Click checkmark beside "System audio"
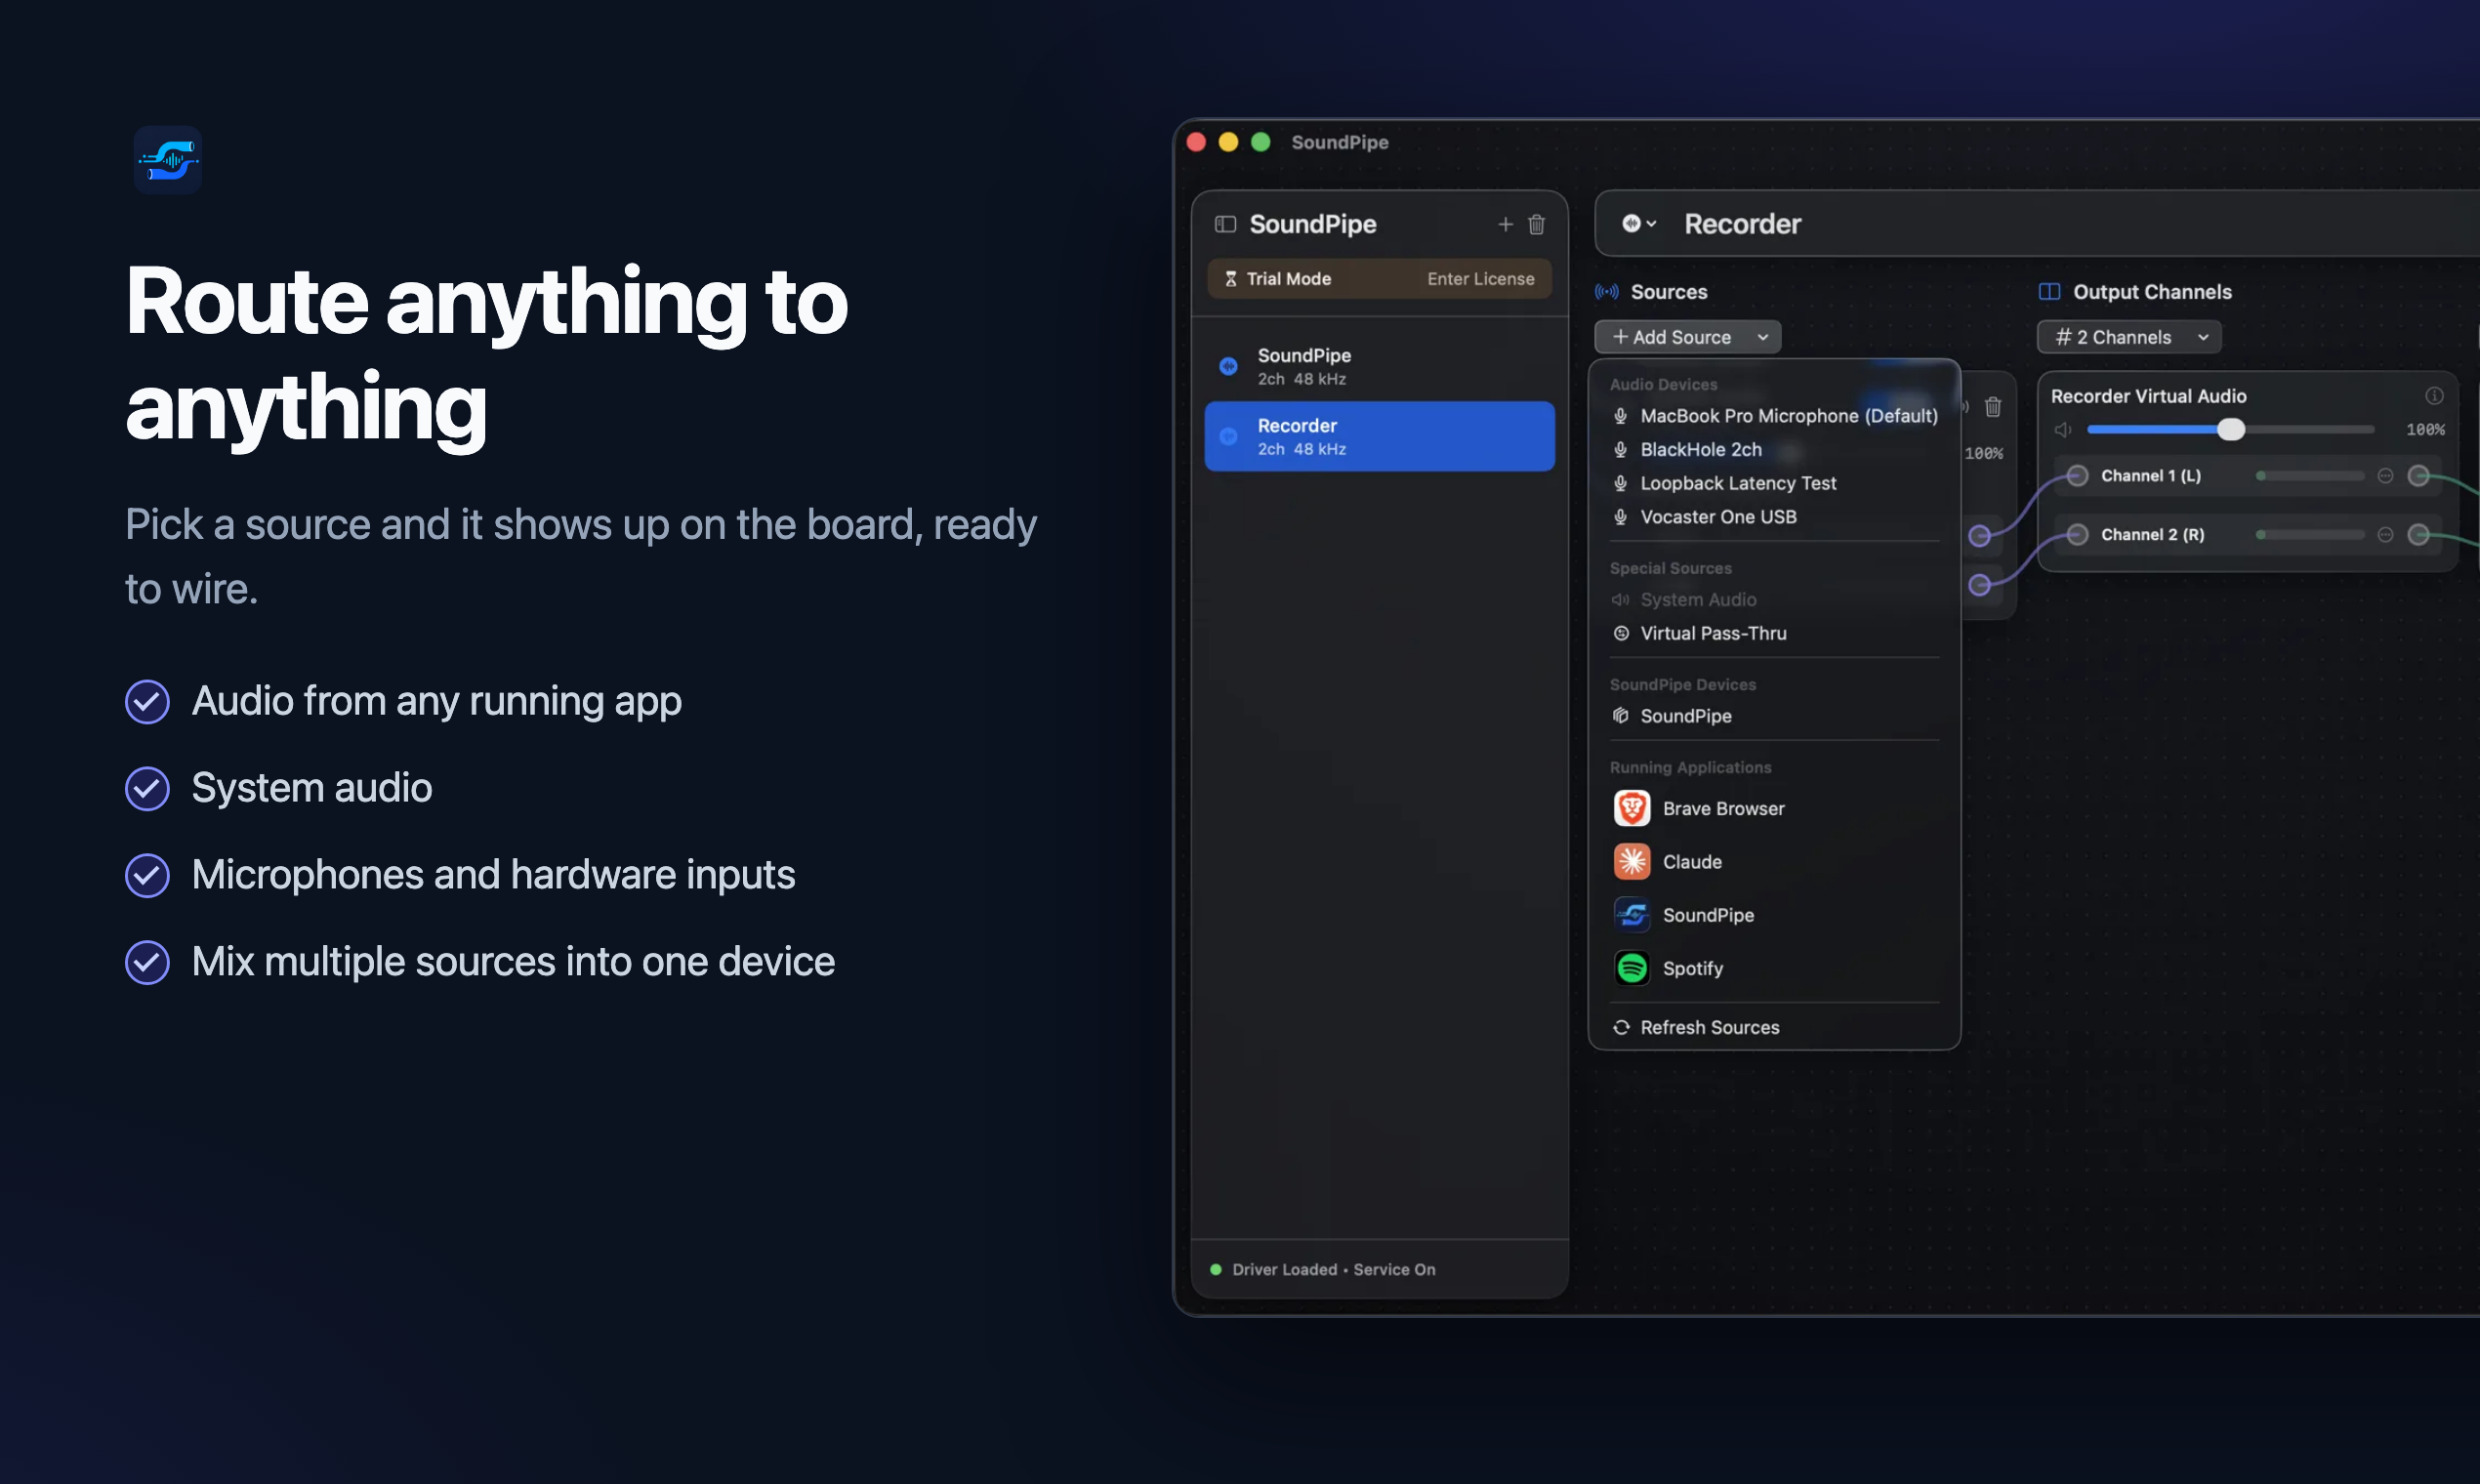Viewport: 2480px width, 1484px height. pyautogui.click(x=147, y=788)
